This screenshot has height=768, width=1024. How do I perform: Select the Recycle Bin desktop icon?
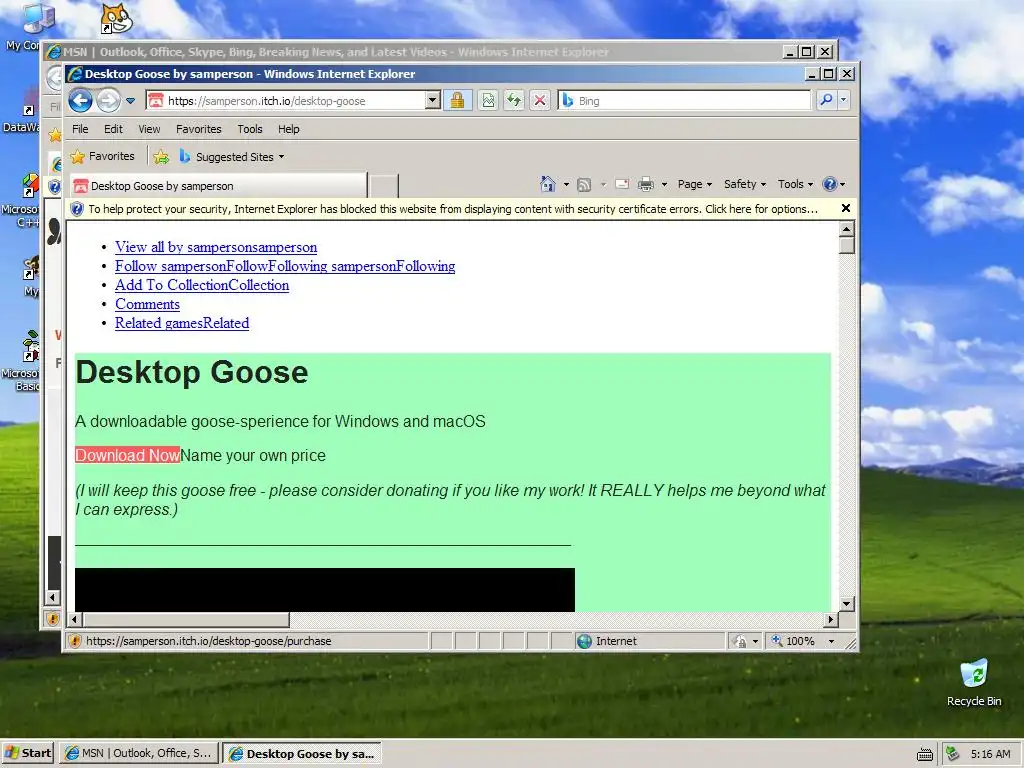(x=974, y=683)
